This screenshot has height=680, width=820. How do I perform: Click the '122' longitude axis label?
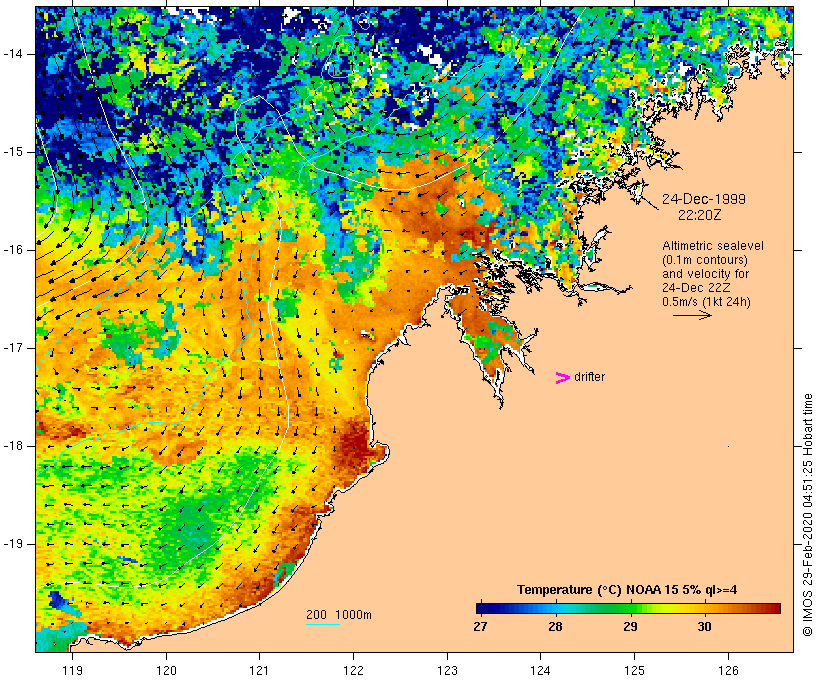point(354,670)
